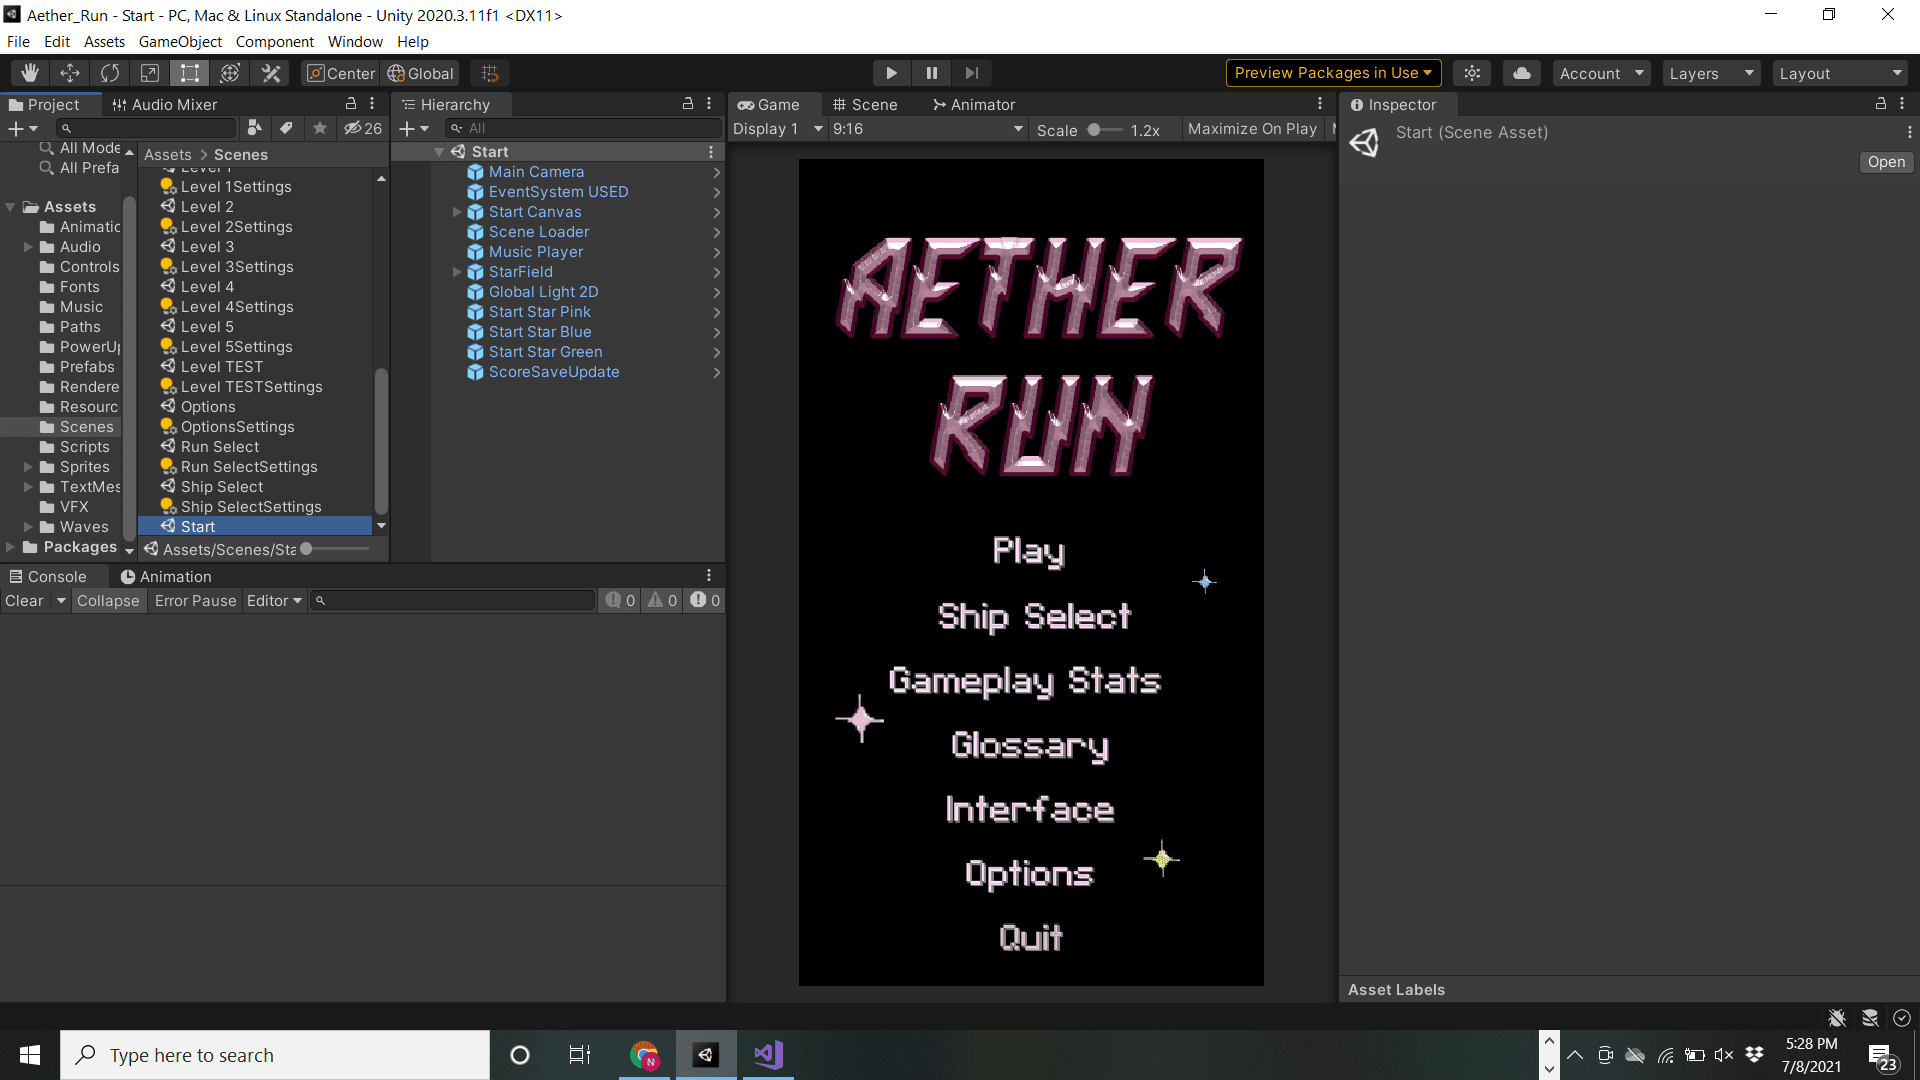Click the Visual Studio taskbar icon

768,1055
